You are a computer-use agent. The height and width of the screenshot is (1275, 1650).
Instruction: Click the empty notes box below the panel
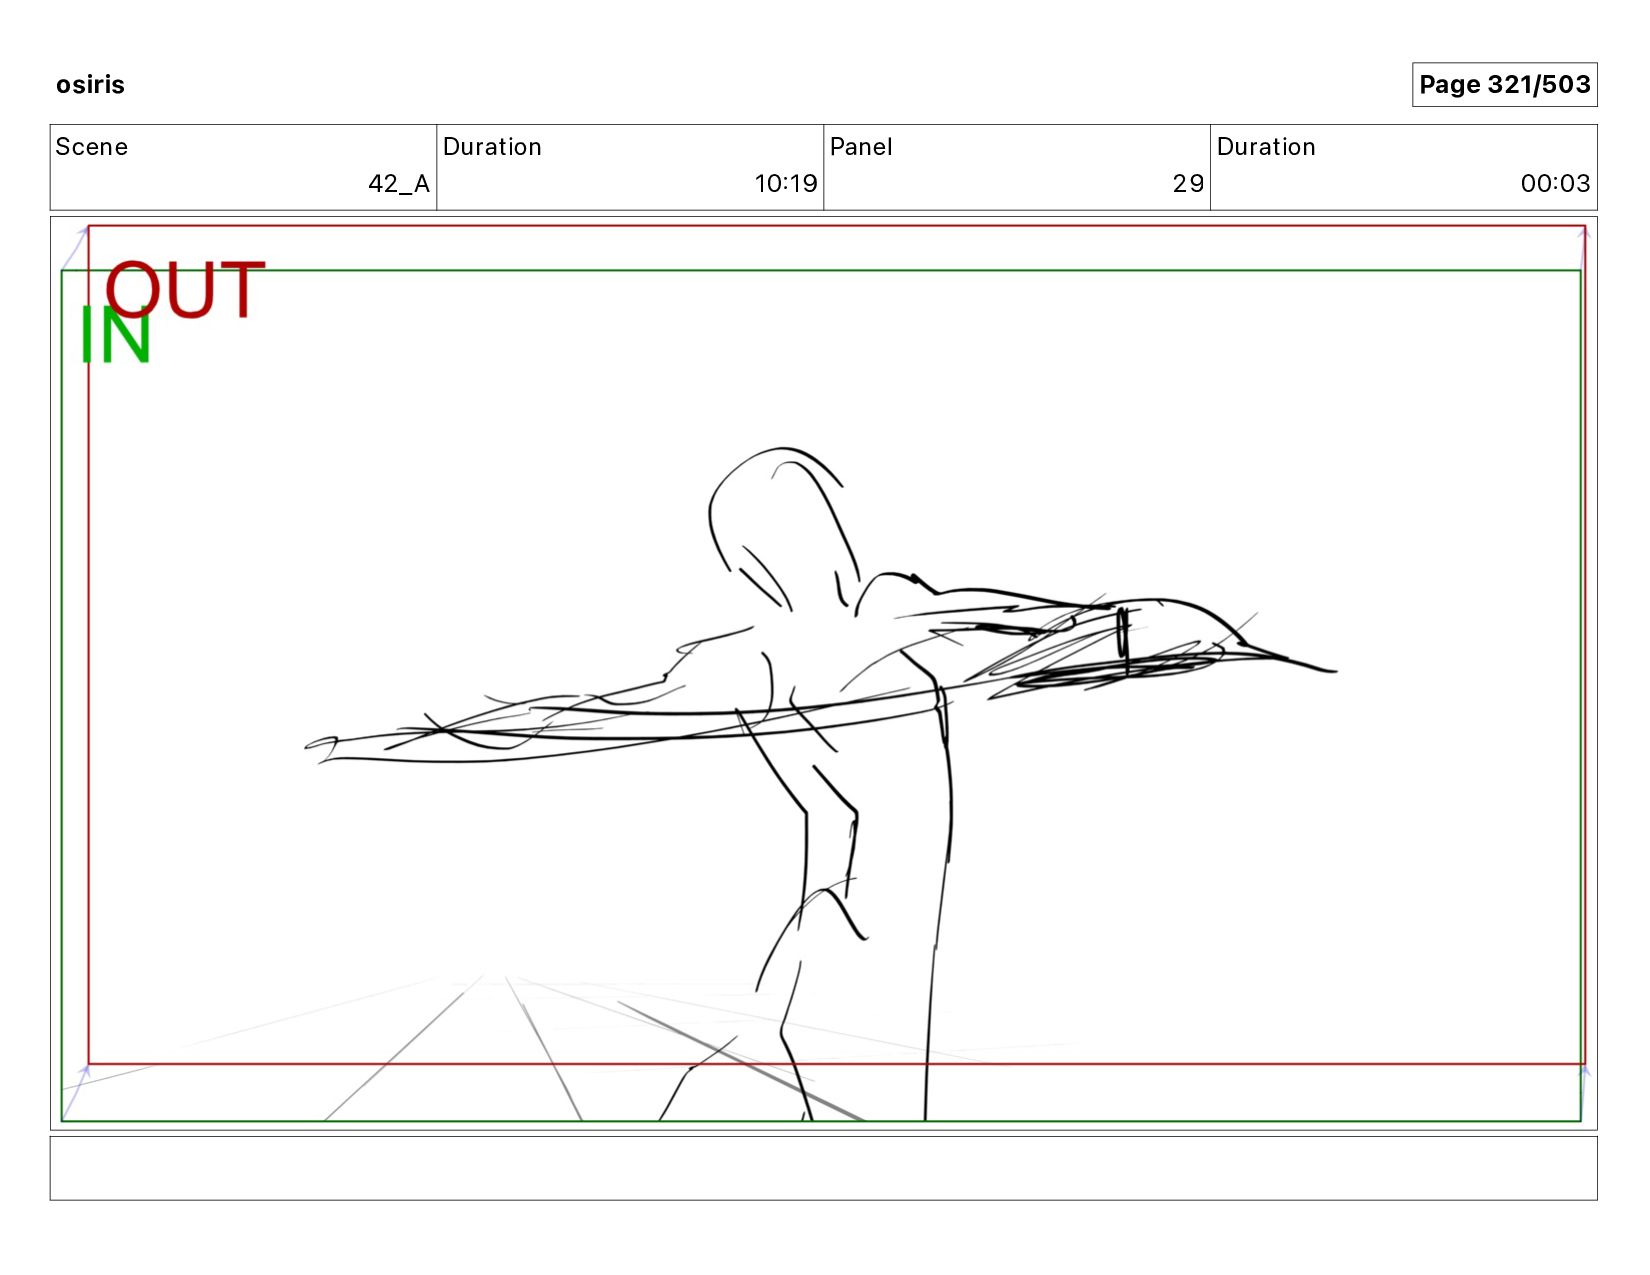pos(823,1168)
